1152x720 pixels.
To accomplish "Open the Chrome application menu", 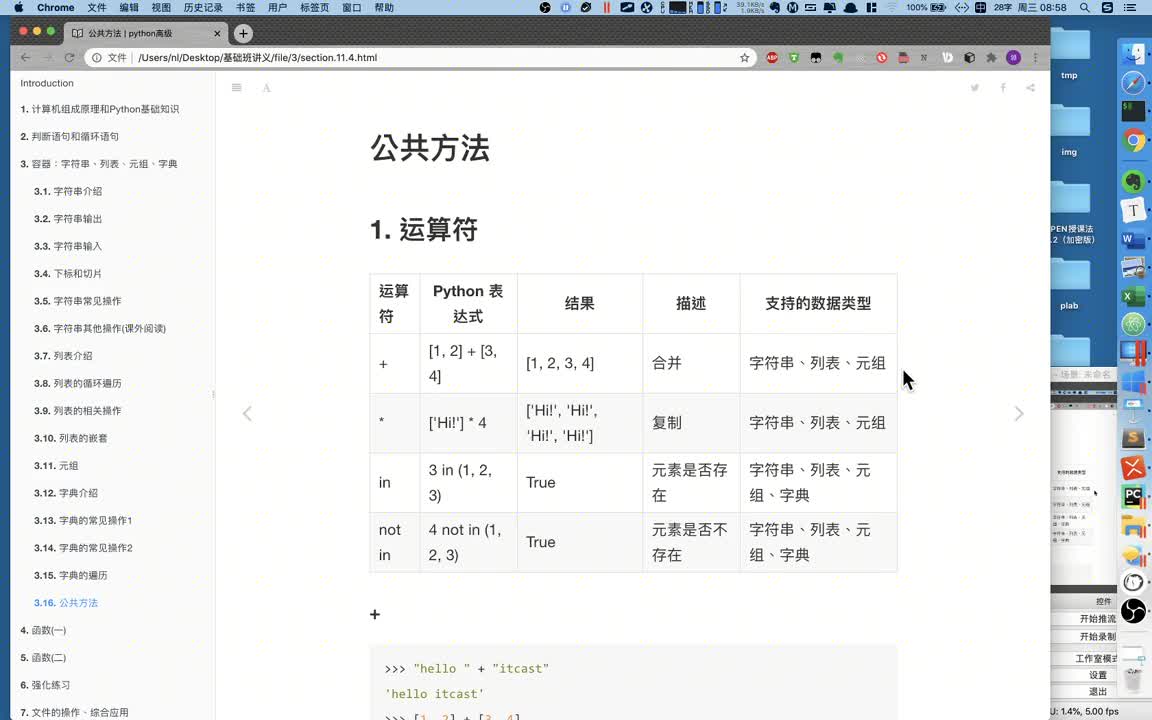I will coord(56,7).
